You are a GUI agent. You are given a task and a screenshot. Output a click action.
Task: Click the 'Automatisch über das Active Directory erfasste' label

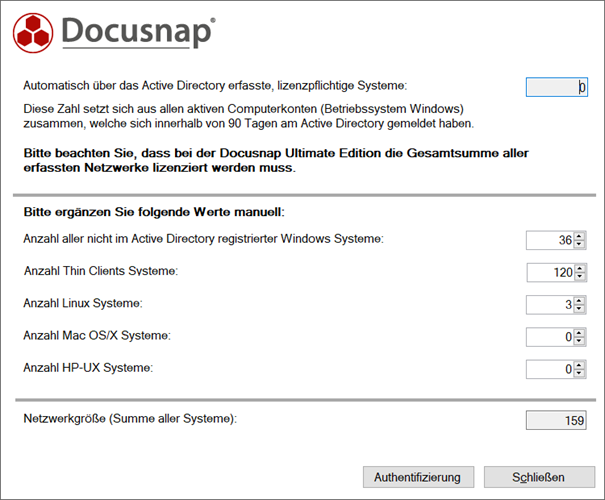click(x=215, y=85)
